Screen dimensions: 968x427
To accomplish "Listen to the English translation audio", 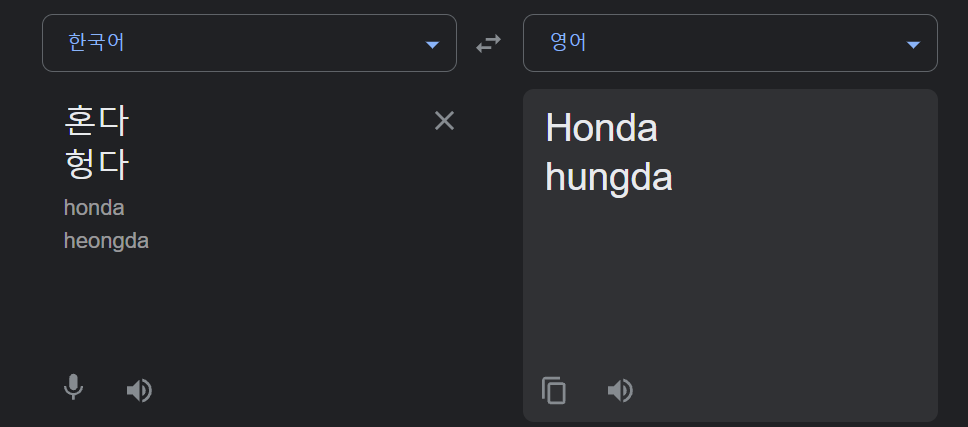I will coord(620,390).
